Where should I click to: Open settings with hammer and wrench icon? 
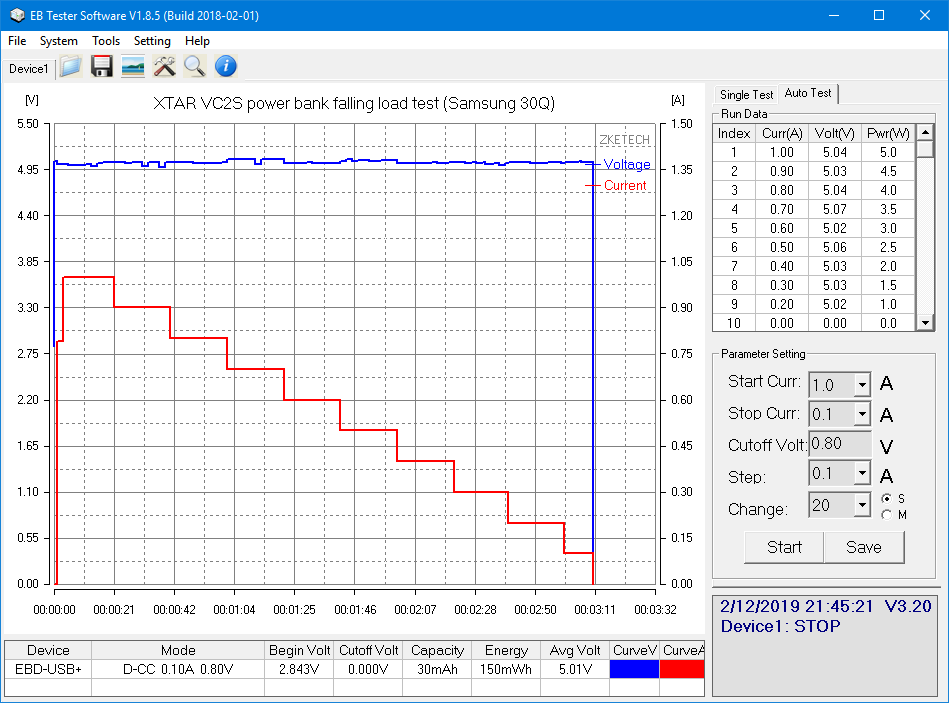164,67
